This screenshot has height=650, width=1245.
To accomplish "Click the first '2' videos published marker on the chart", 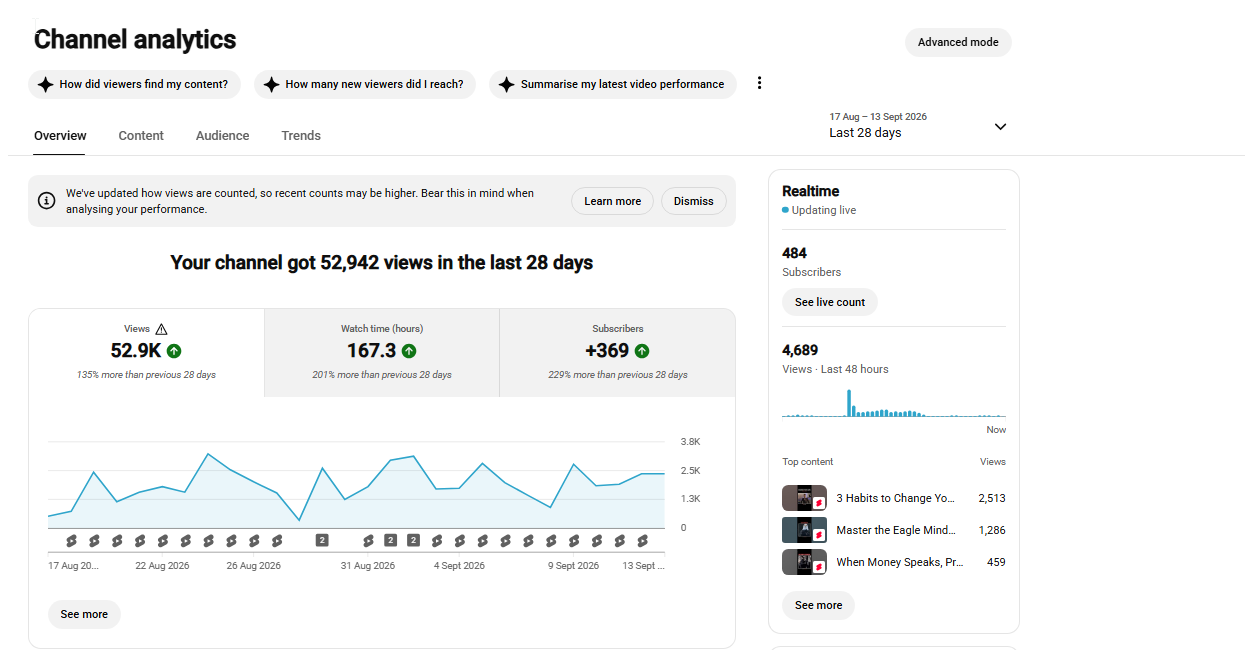I will click(x=322, y=540).
